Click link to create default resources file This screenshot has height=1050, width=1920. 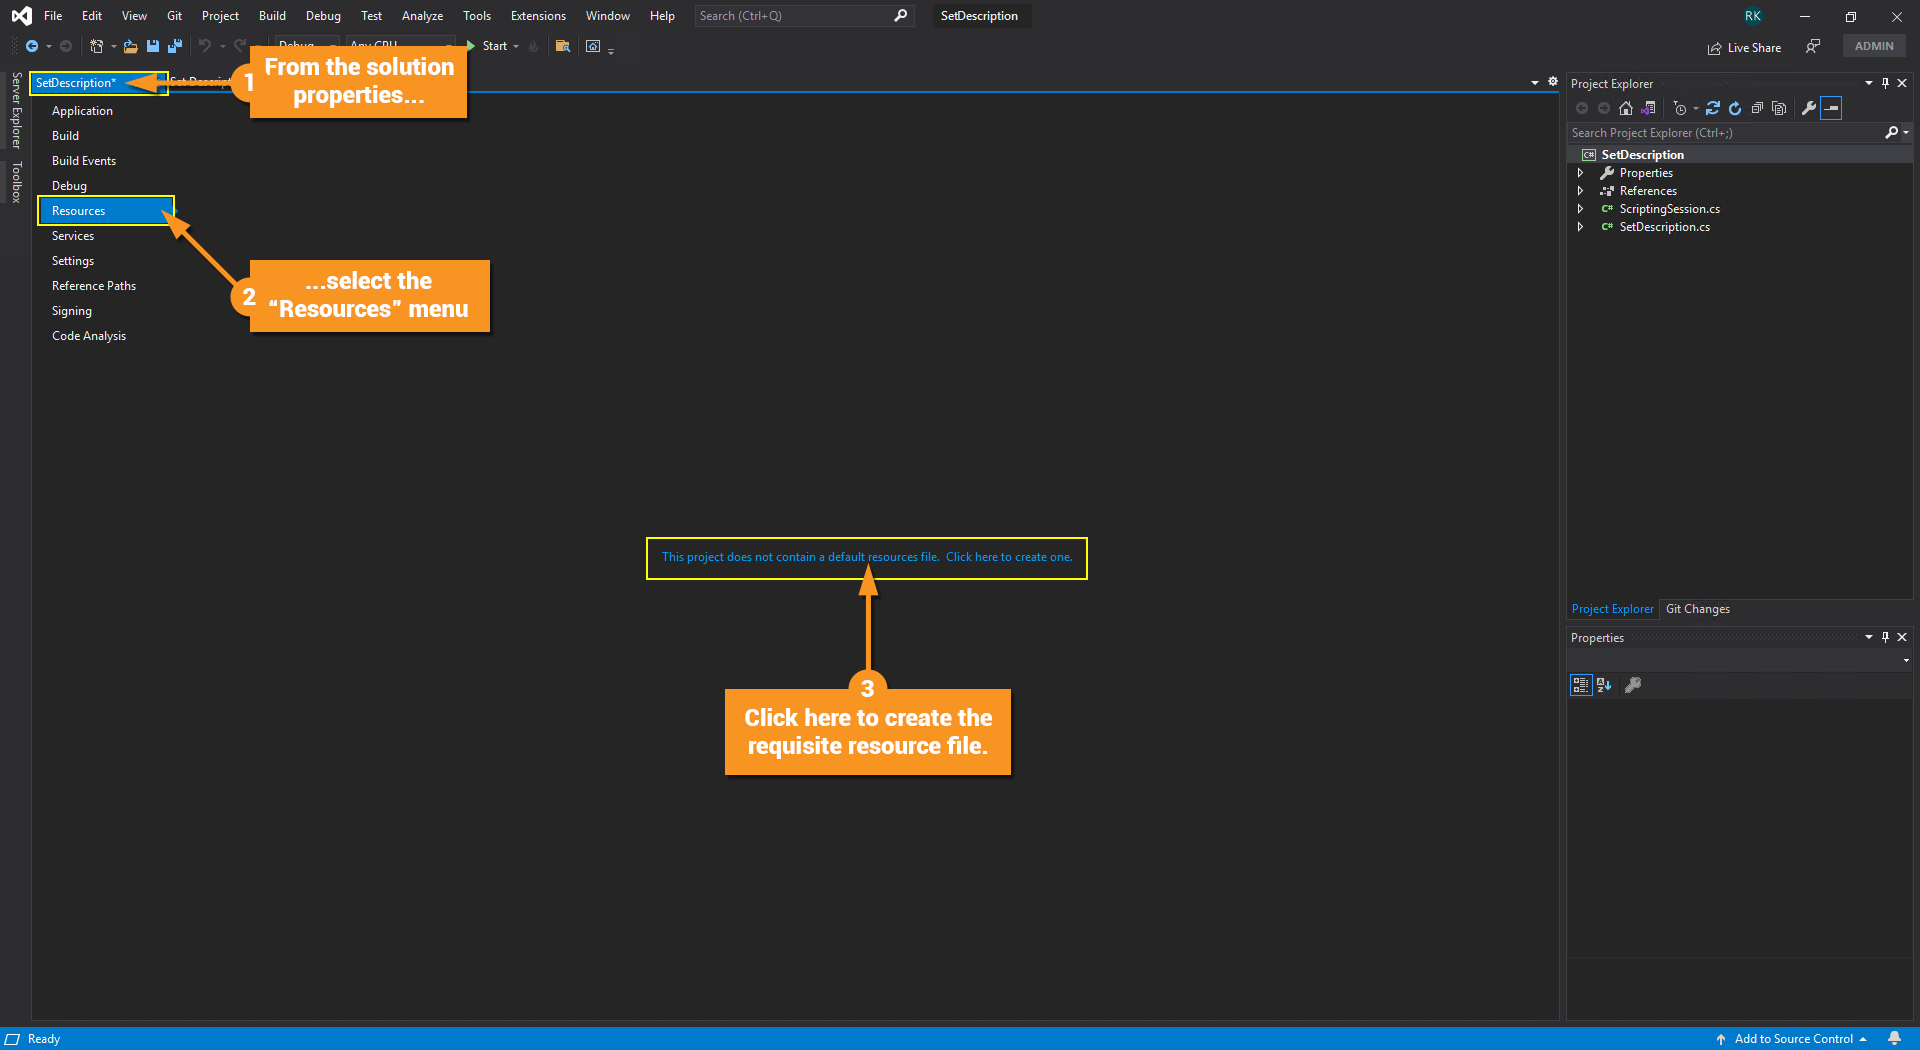pos(1009,557)
